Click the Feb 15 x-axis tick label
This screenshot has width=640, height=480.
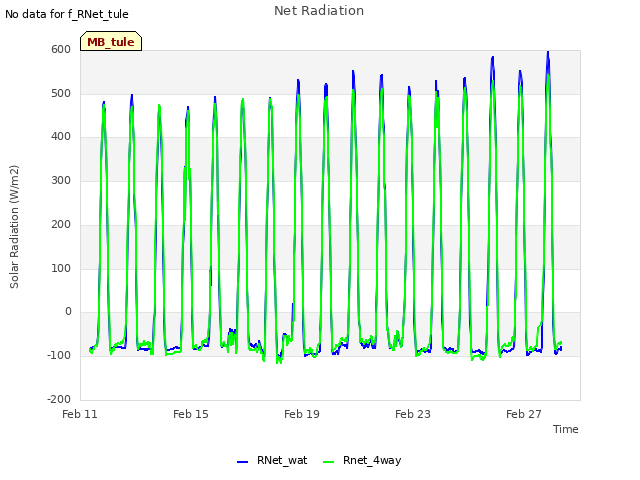click(191, 414)
